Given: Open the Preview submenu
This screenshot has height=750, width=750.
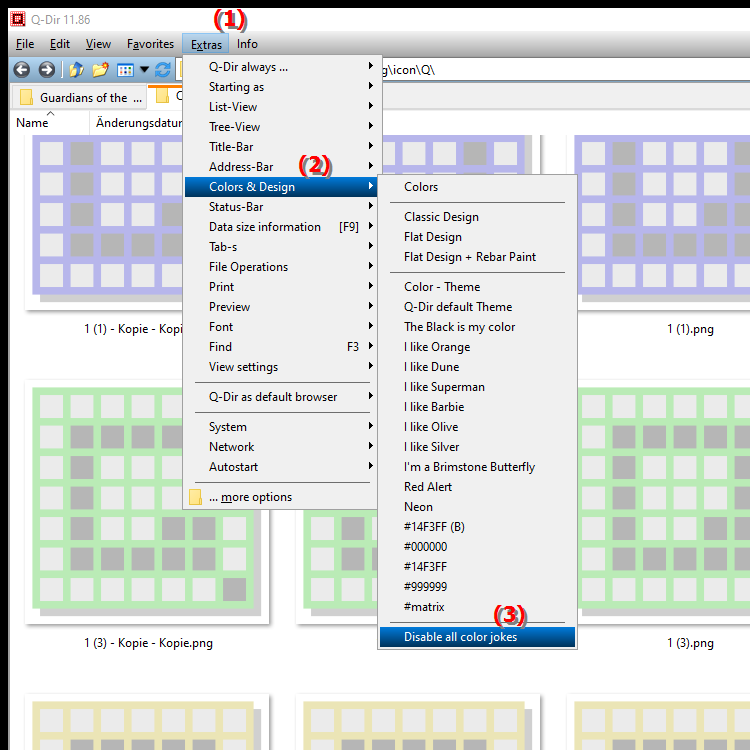Looking at the screenshot, I should coord(281,307).
